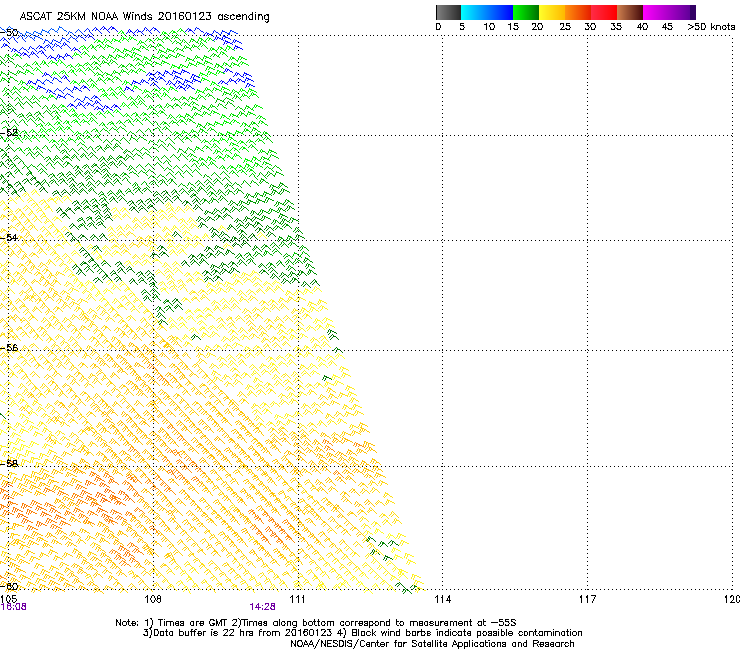Click the 105 longitude label
740x650 pixels.
pyautogui.click(x=8, y=599)
